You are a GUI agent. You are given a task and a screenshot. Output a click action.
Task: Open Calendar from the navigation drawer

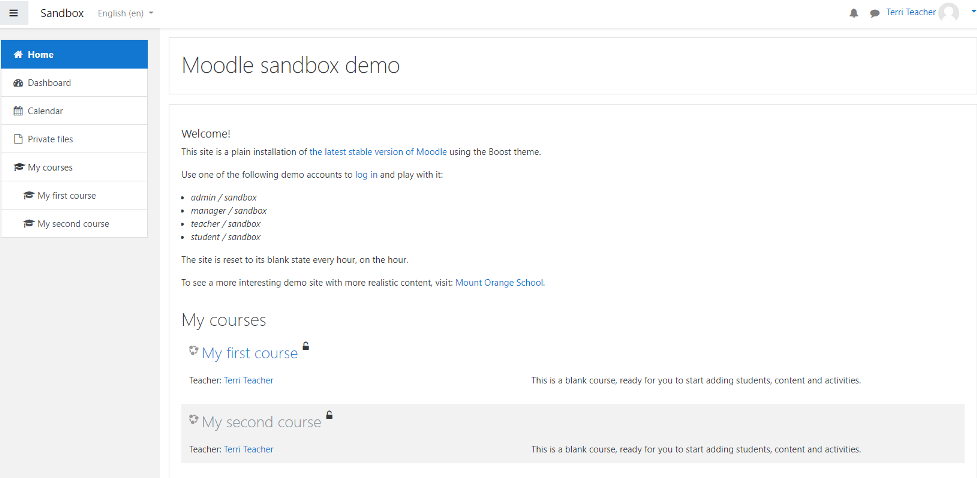(74, 111)
